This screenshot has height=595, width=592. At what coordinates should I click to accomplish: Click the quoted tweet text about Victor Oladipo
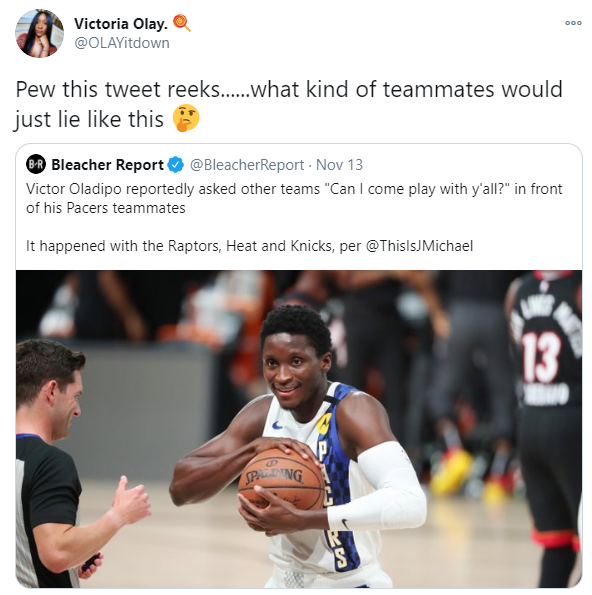(x=294, y=198)
